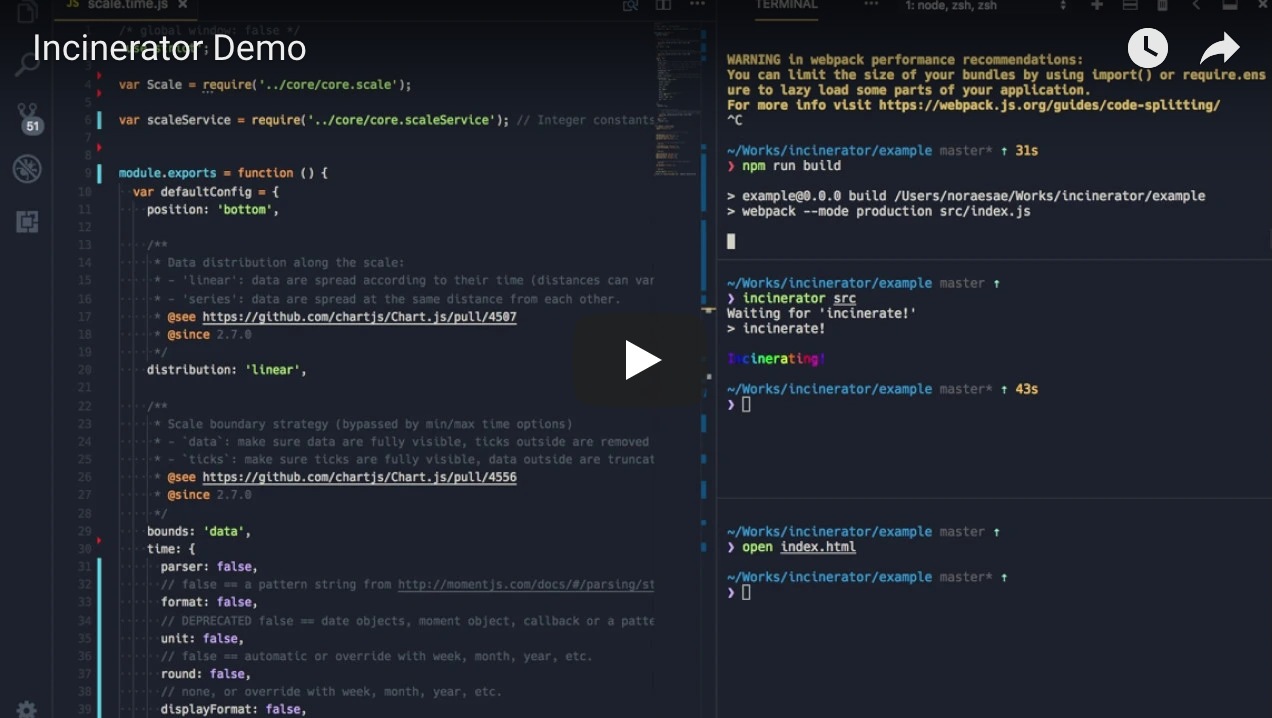
Task: Open the Manage gear icon
Action: point(27,709)
